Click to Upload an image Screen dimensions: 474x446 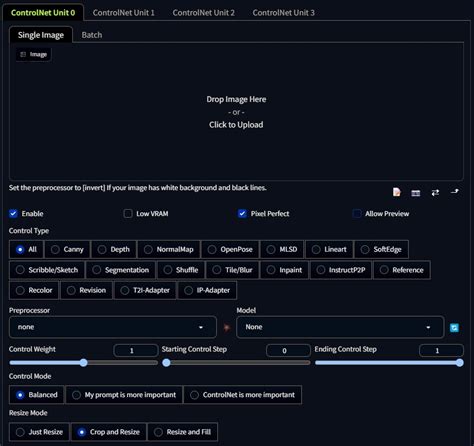[x=236, y=125]
